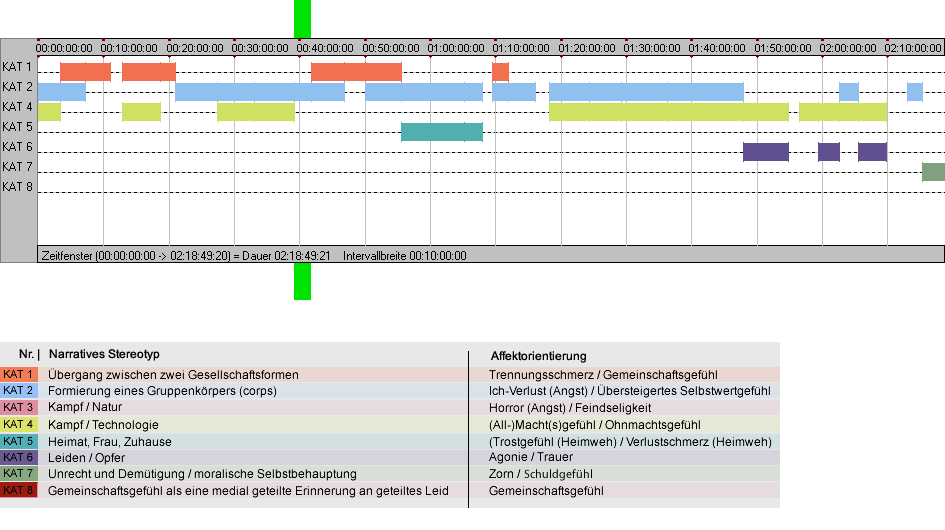The height and width of the screenshot is (530, 945).
Task: Select the yellow-green KAT 4 segment ending at 02:10
Action: point(843,112)
